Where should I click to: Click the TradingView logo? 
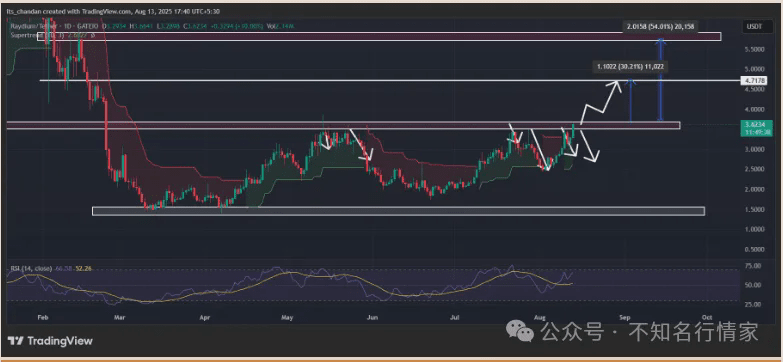click(x=50, y=341)
